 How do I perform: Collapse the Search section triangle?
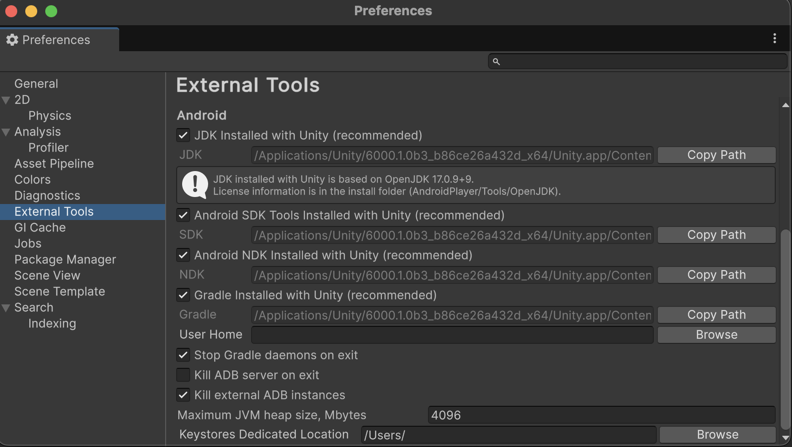point(7,308)
